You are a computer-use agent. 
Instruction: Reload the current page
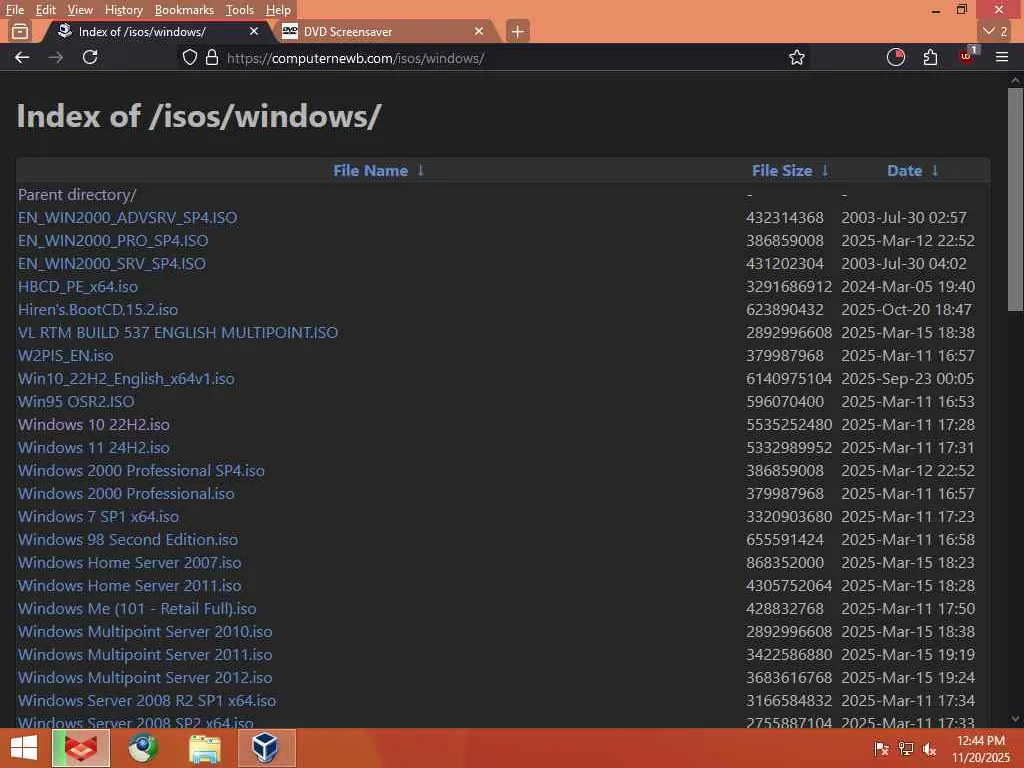coord(90,57)
